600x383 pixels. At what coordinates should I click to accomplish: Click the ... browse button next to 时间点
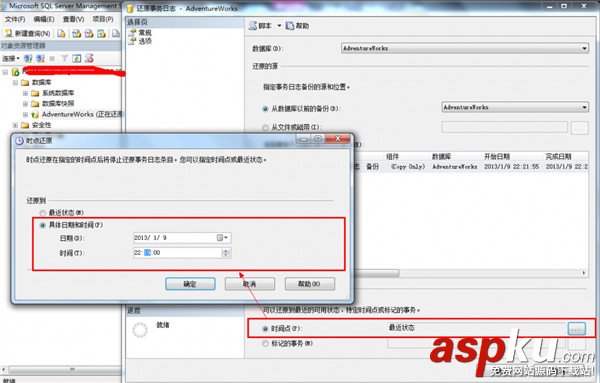point(577,328)
